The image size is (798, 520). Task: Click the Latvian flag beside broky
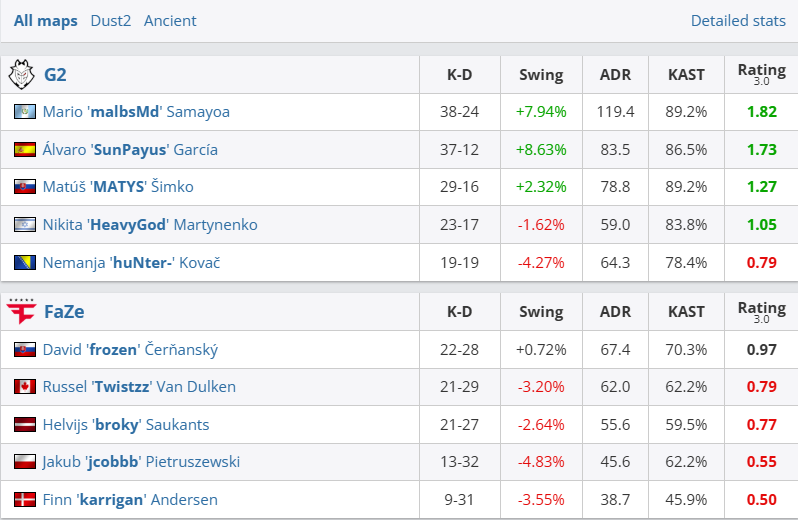(25, 425)
